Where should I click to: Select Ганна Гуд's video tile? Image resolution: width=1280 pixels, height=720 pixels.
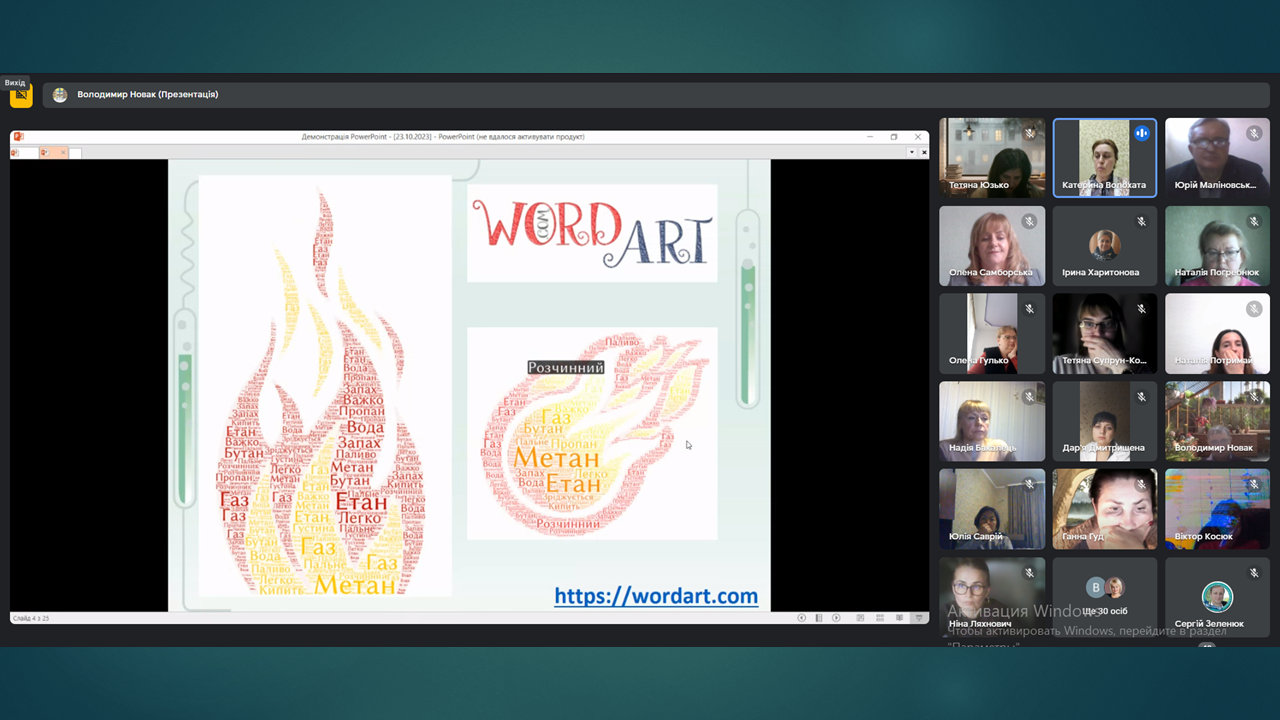pyautogui.click(x=1105, y=510)
